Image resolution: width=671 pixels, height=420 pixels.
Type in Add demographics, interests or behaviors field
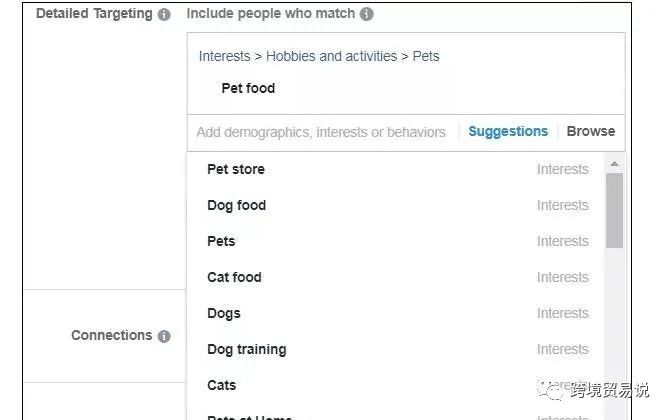321,132
